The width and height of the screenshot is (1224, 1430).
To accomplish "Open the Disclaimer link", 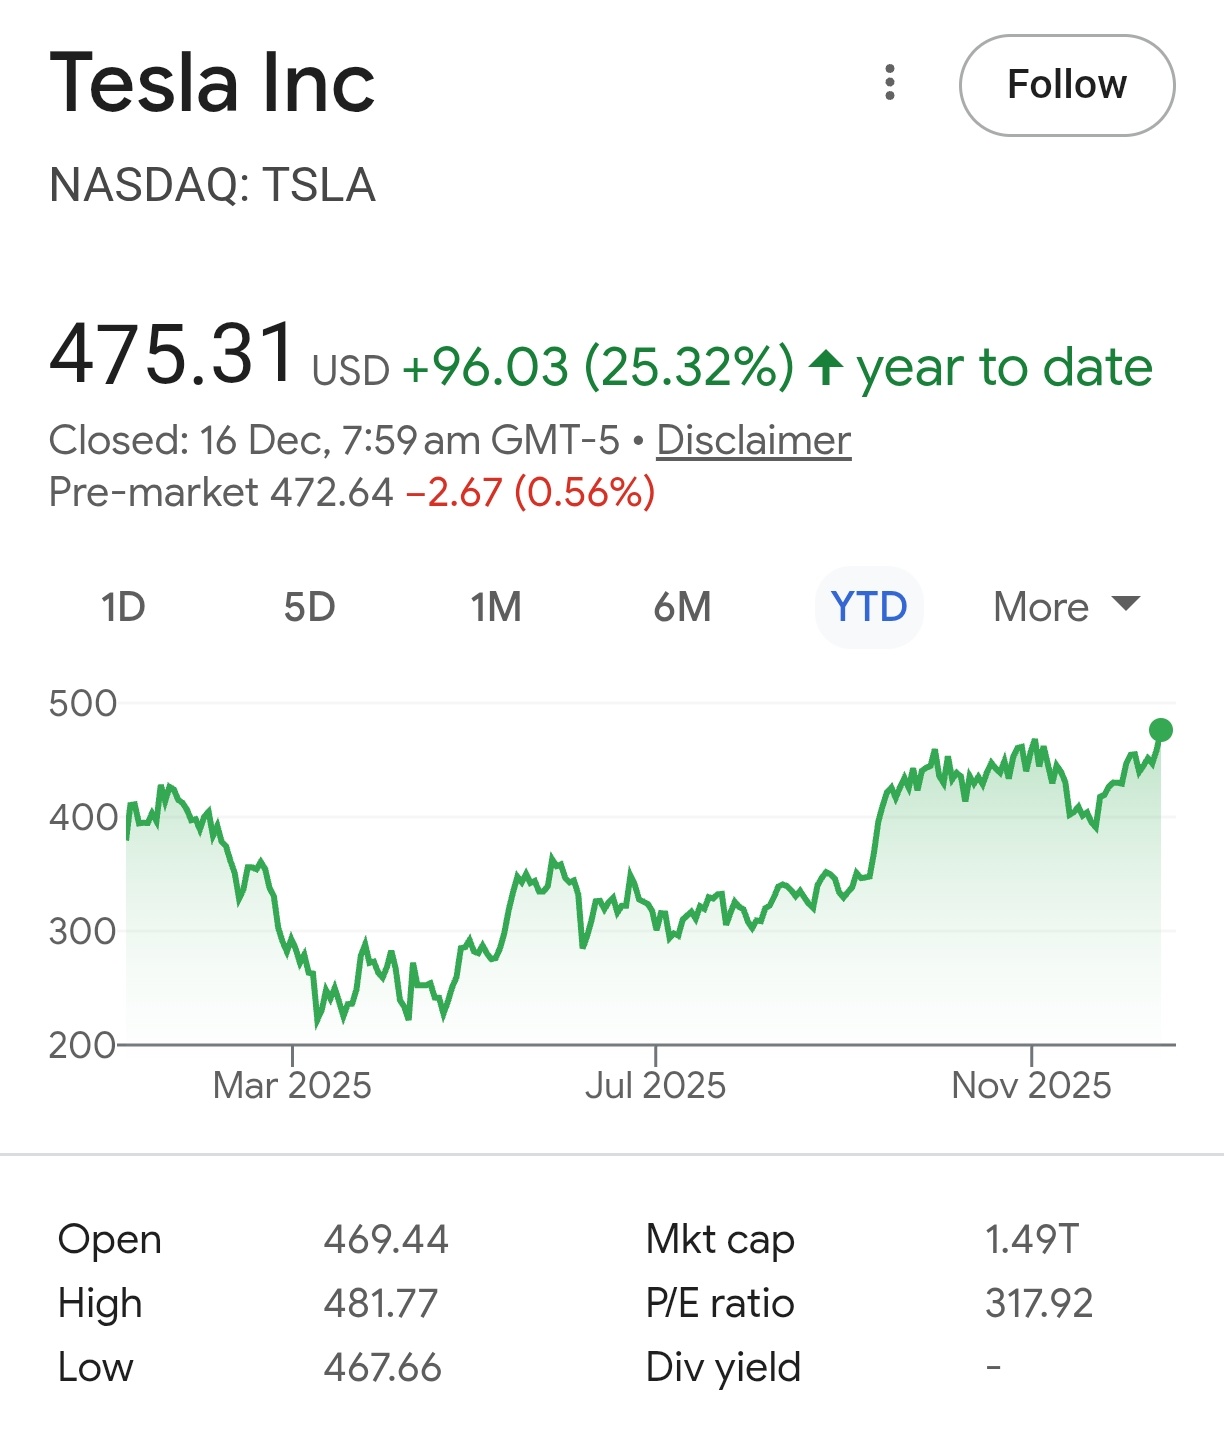I will (x=753, y=440).
